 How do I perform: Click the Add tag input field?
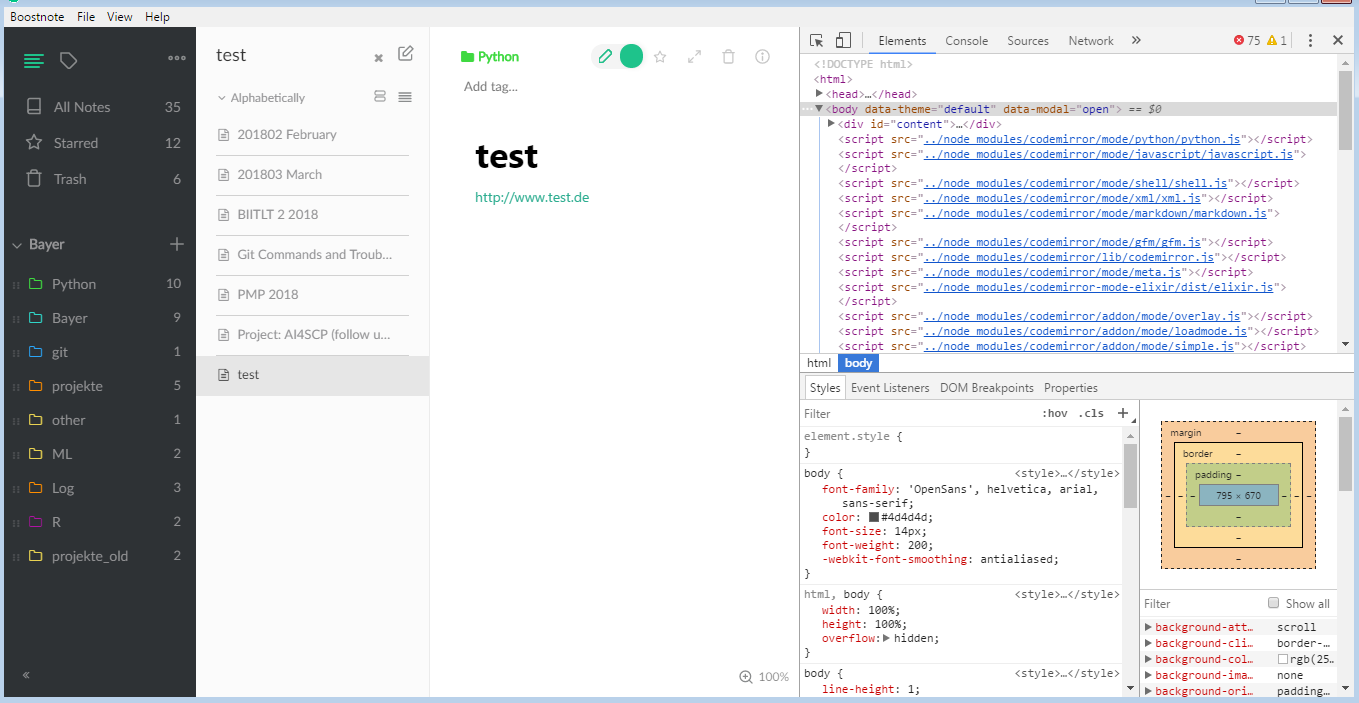[x=491, y=87]
